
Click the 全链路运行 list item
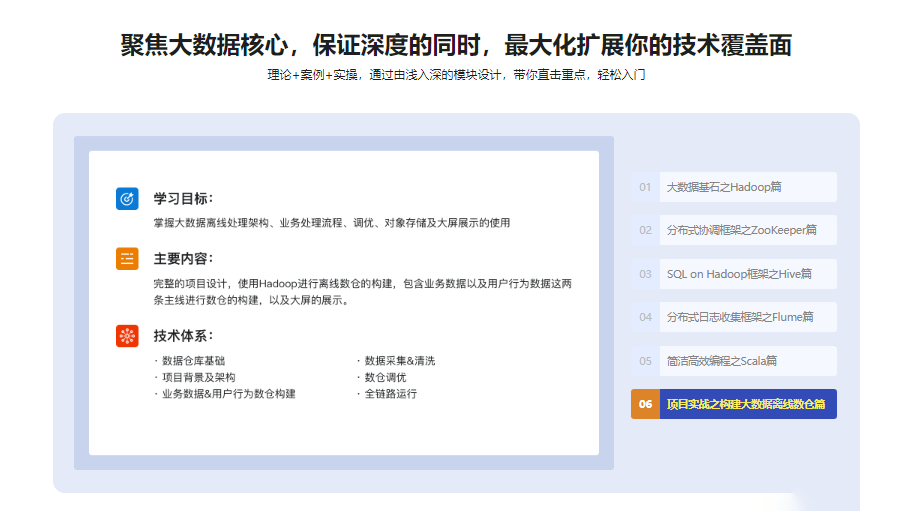click(390, 394)
